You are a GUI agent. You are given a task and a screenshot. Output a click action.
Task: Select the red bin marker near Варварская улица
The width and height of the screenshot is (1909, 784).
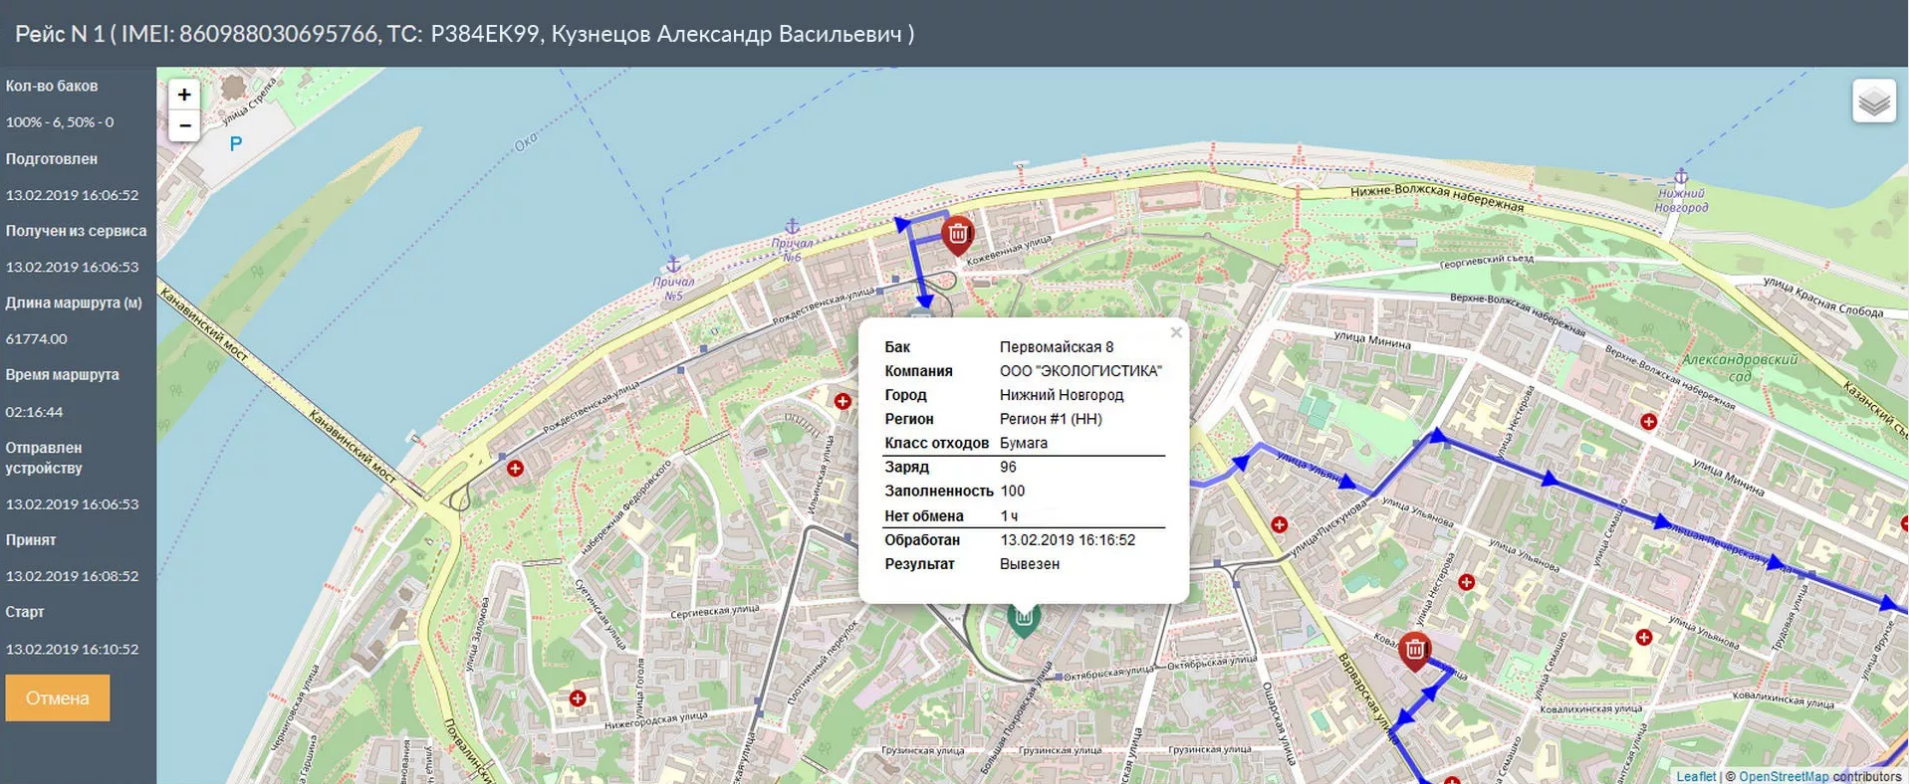[1414, 651]
